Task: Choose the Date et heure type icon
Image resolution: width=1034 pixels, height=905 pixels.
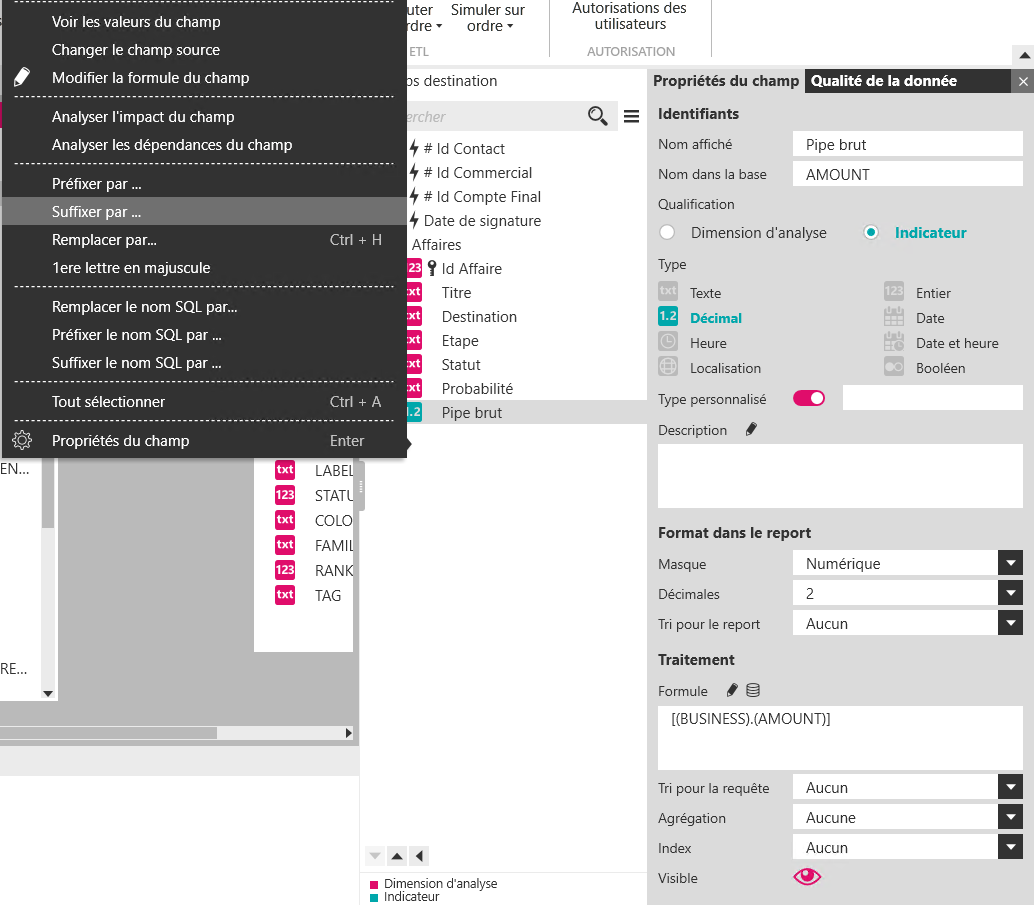Action: click(x=893, y=342)
